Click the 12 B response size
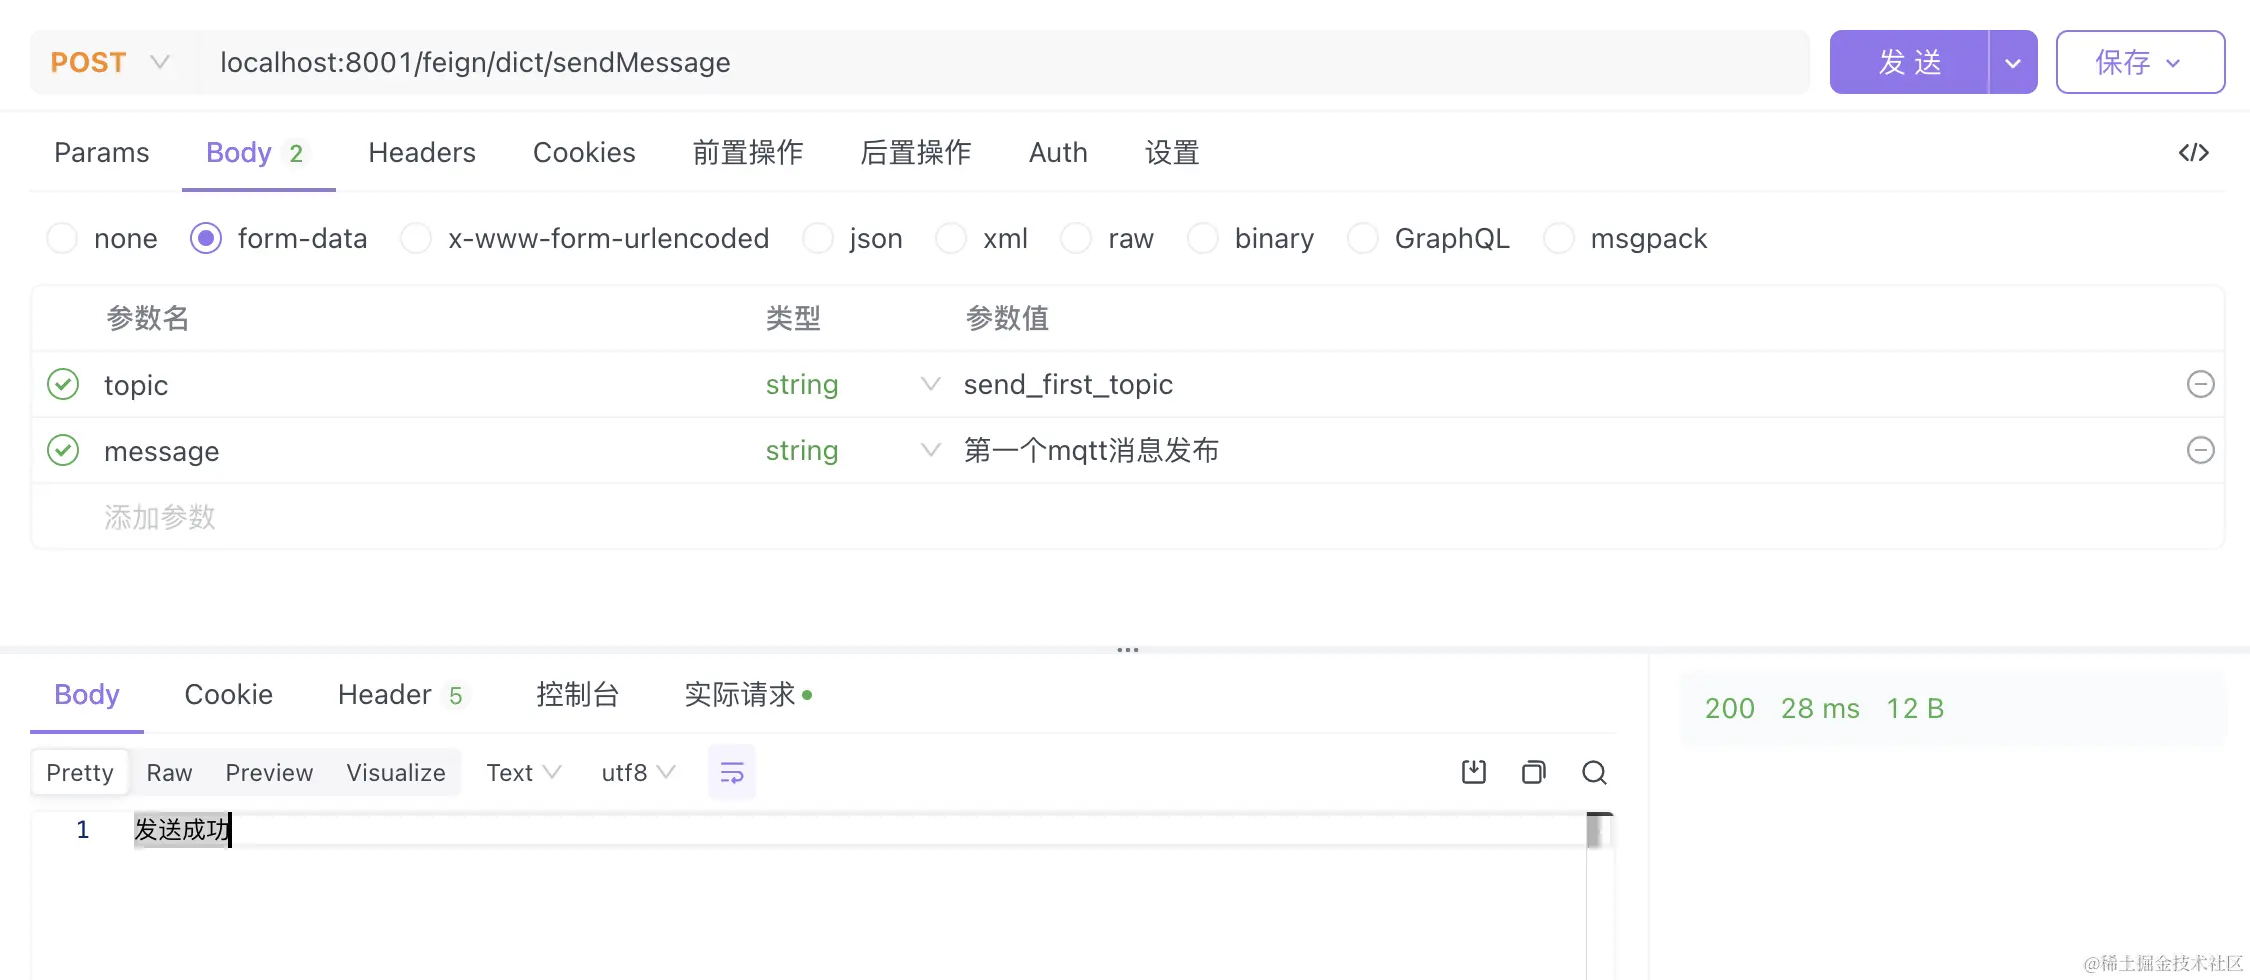 point(1915,708)
